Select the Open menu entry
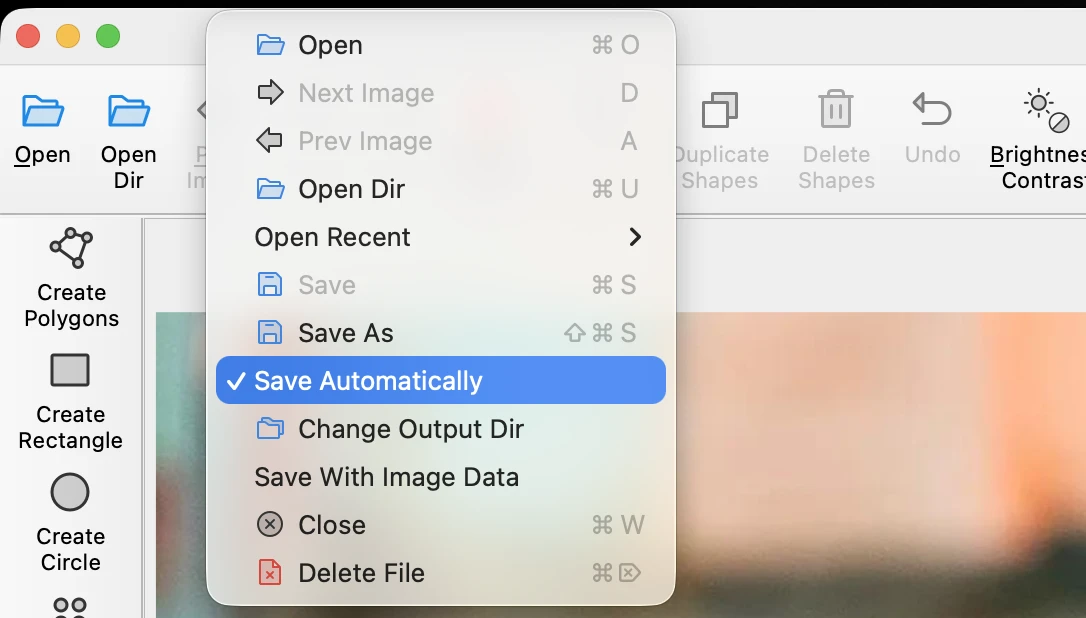The image size is (1086, 618). coord(330,45)
